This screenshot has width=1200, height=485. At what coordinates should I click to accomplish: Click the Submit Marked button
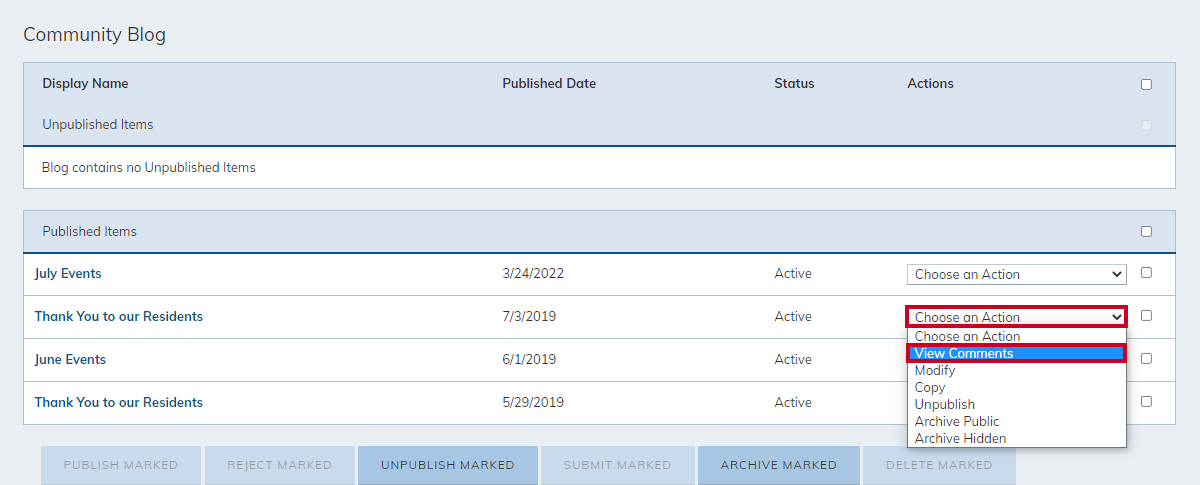(x=618, y=465)
